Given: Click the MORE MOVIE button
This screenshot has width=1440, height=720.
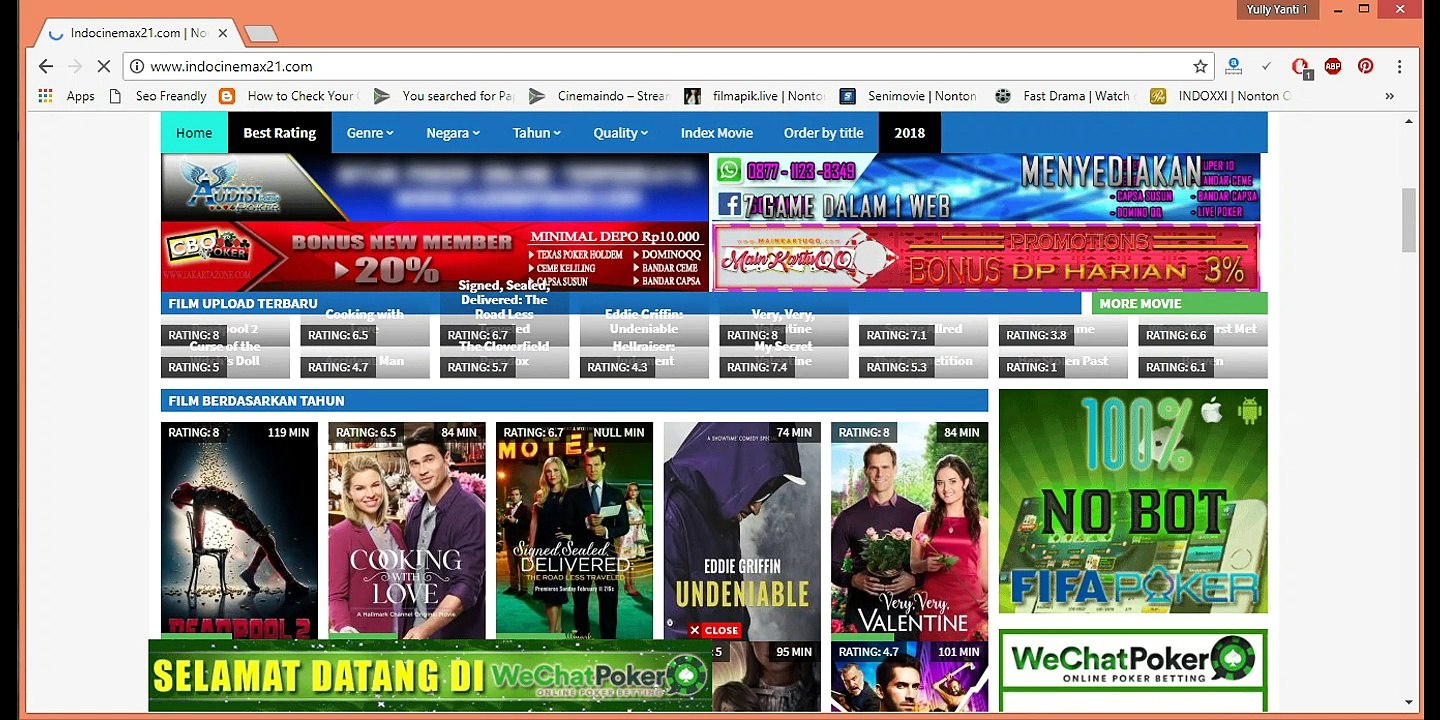Looking at the screenshot, I should (x=1180, y=303).
